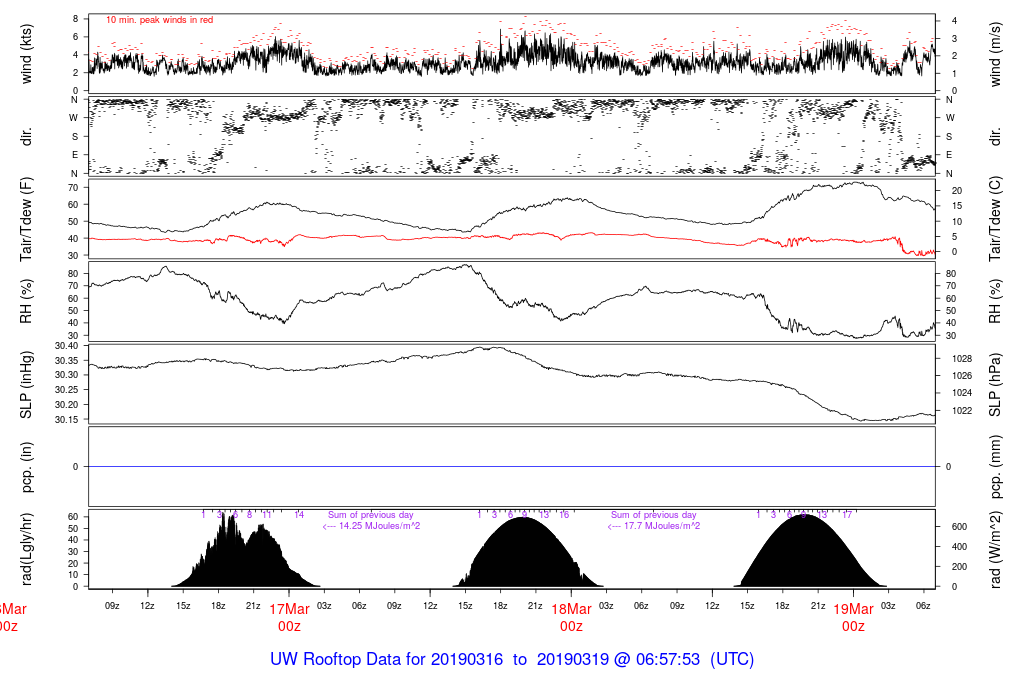Click the blue precipitation zero line

click(512, 466)
